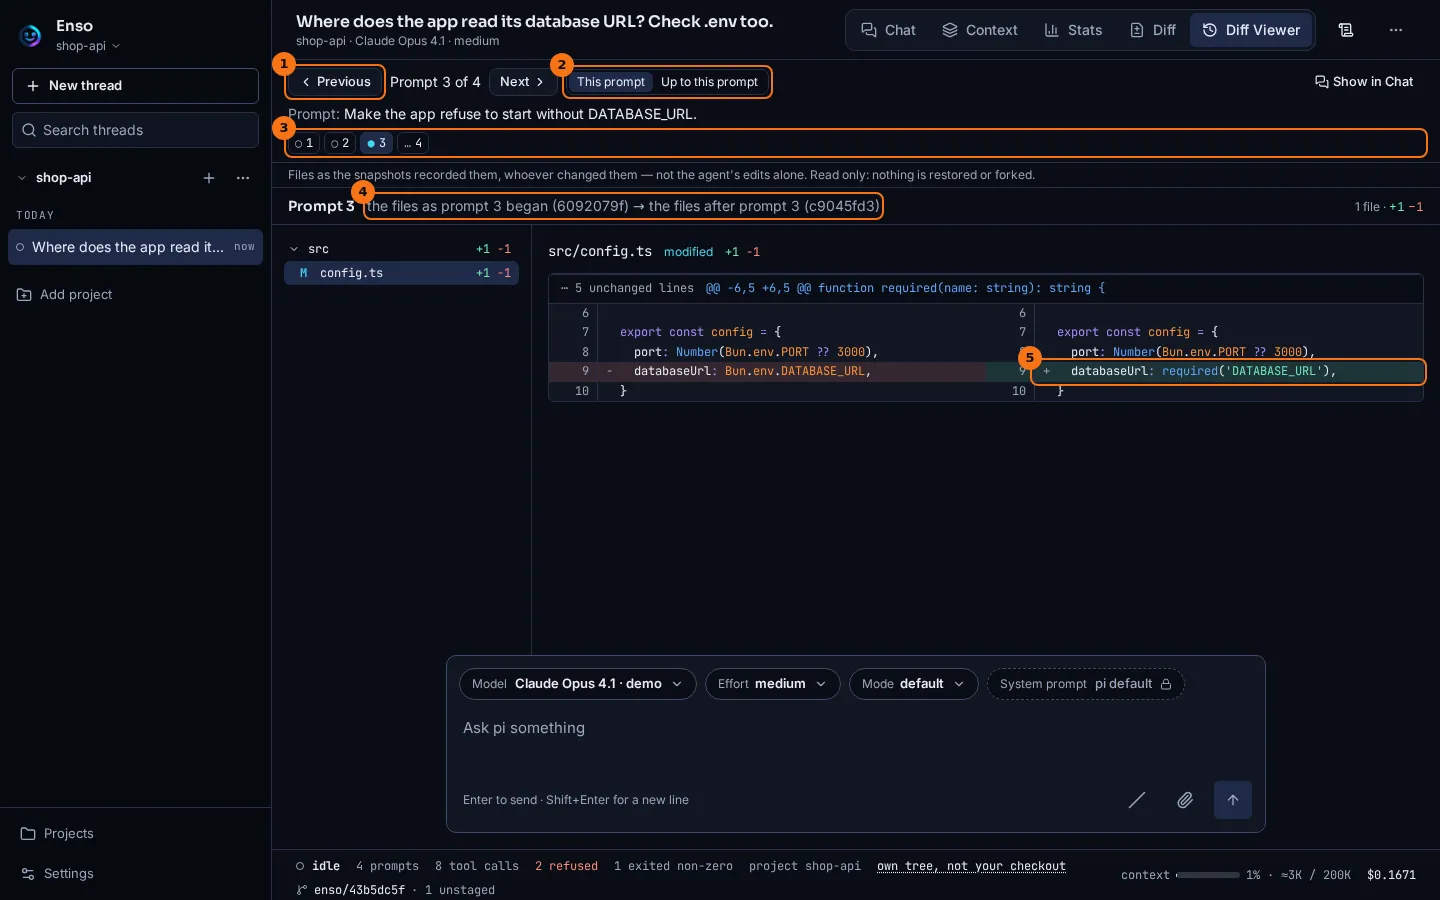Screen dimensions: 1440x900
Task: Select the 'This prompt' diff scope
Action: coord(611,82)
